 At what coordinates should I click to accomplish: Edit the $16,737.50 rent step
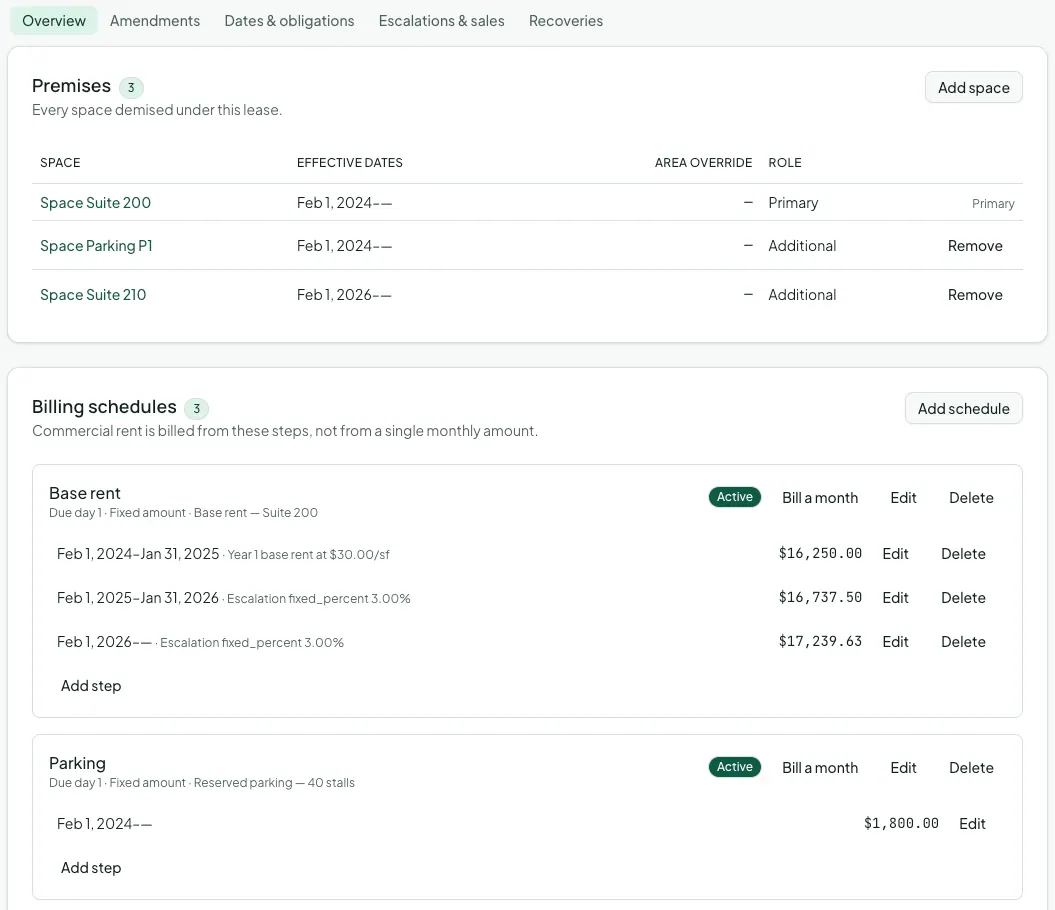coord(895,598)
